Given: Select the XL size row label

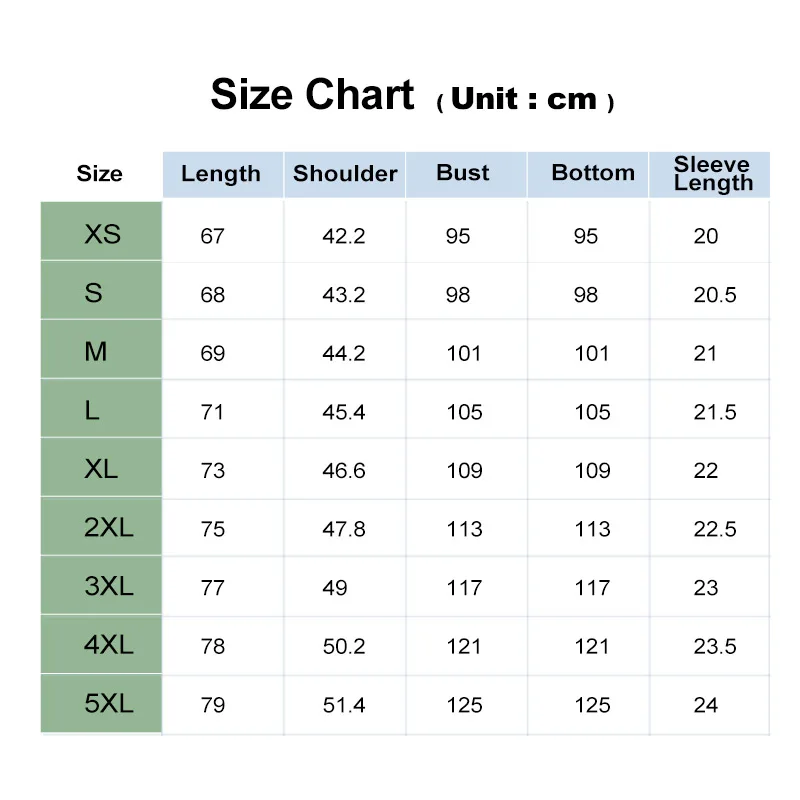Looking at the screenshot, I should pyautogui.click(x=101, y=469).
